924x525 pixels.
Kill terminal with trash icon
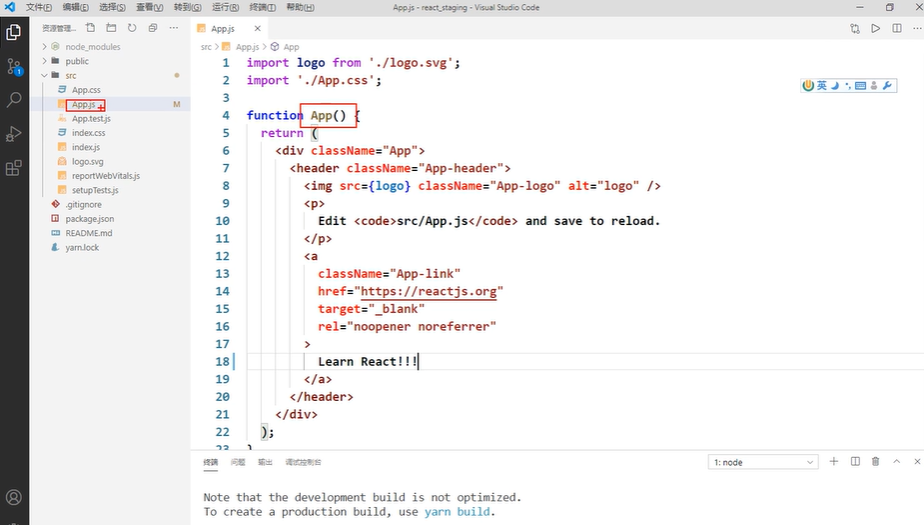pos(876,462)
